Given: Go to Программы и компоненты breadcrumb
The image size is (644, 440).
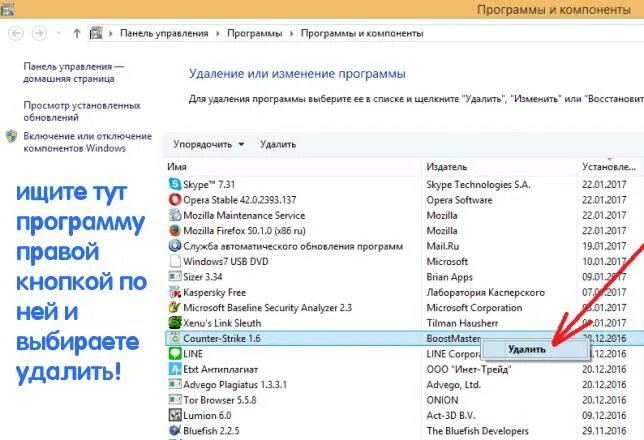Looking at the screenshot, I should click(362, 33).
